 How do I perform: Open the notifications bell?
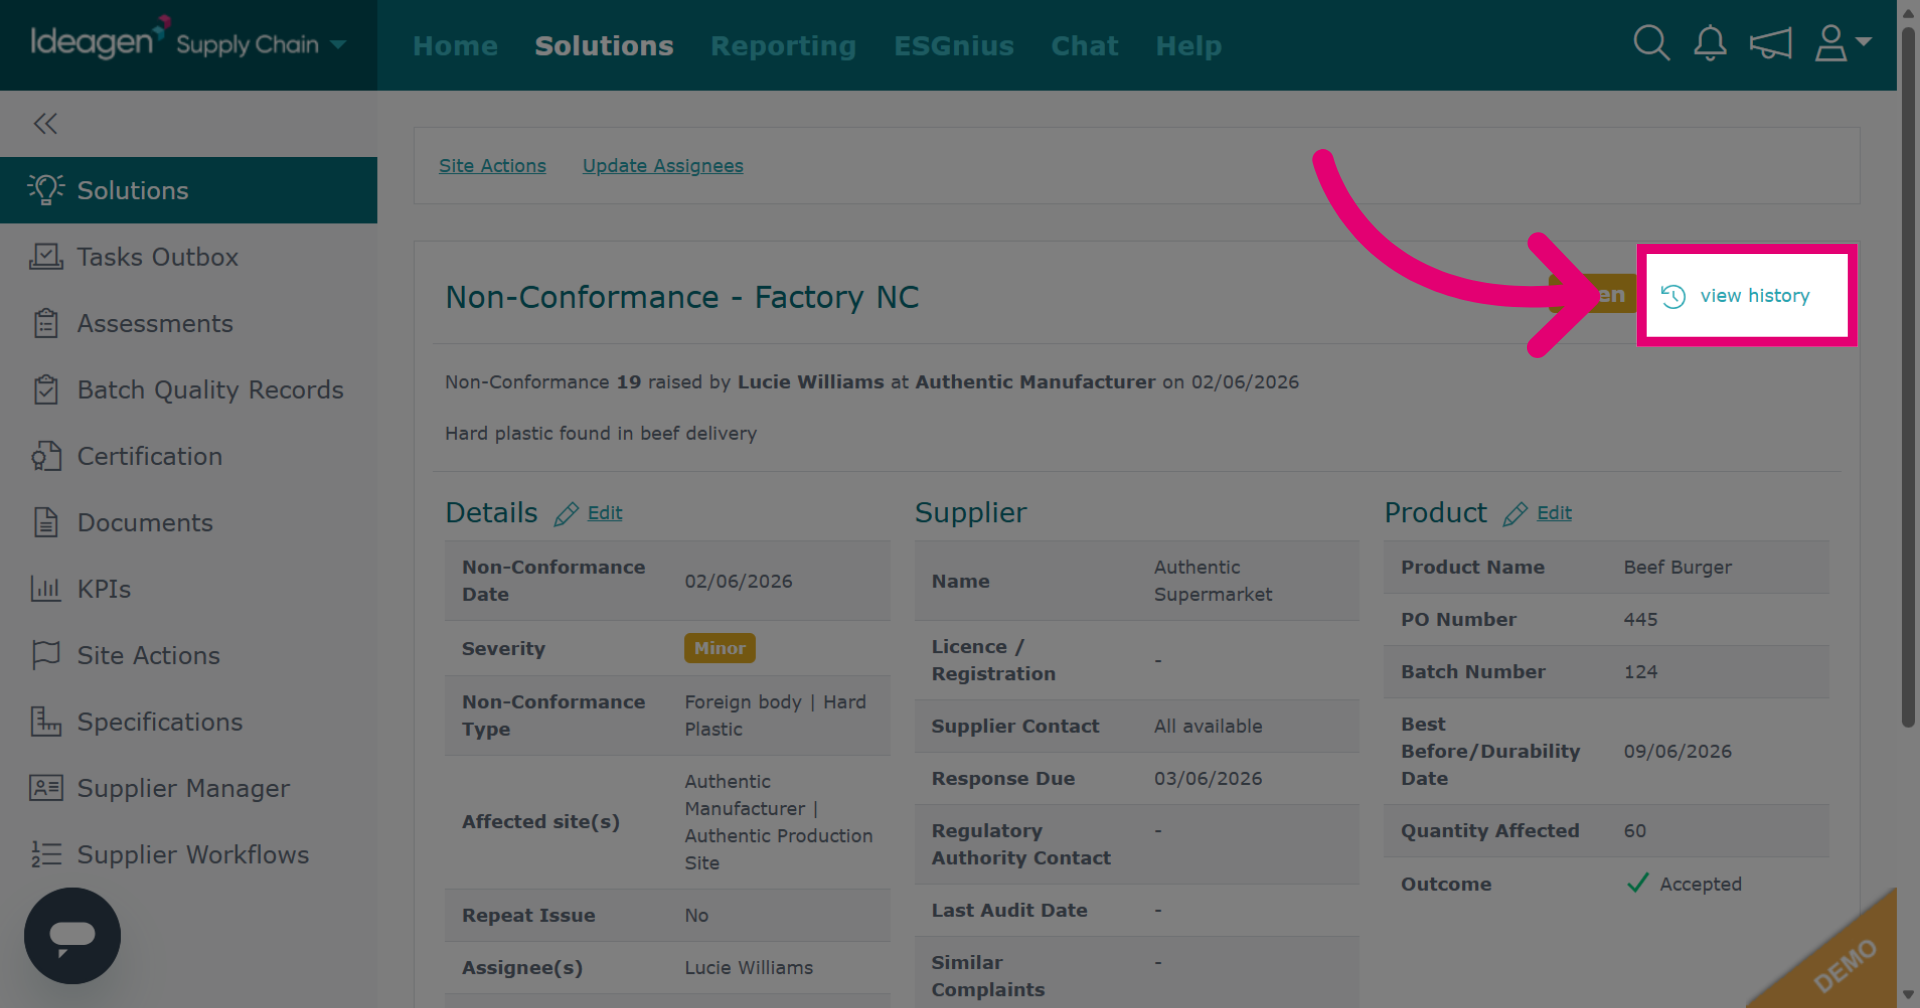(1710, 43)
